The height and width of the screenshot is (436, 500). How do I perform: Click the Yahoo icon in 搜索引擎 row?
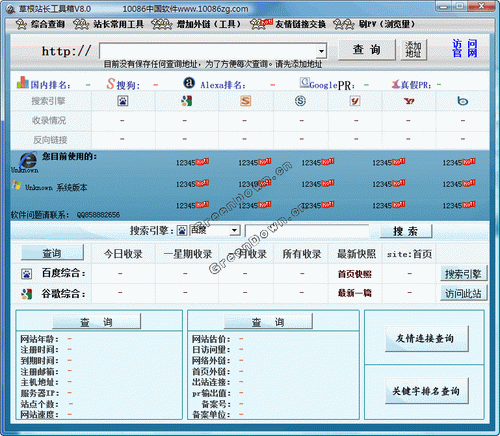tap(409, 101)
